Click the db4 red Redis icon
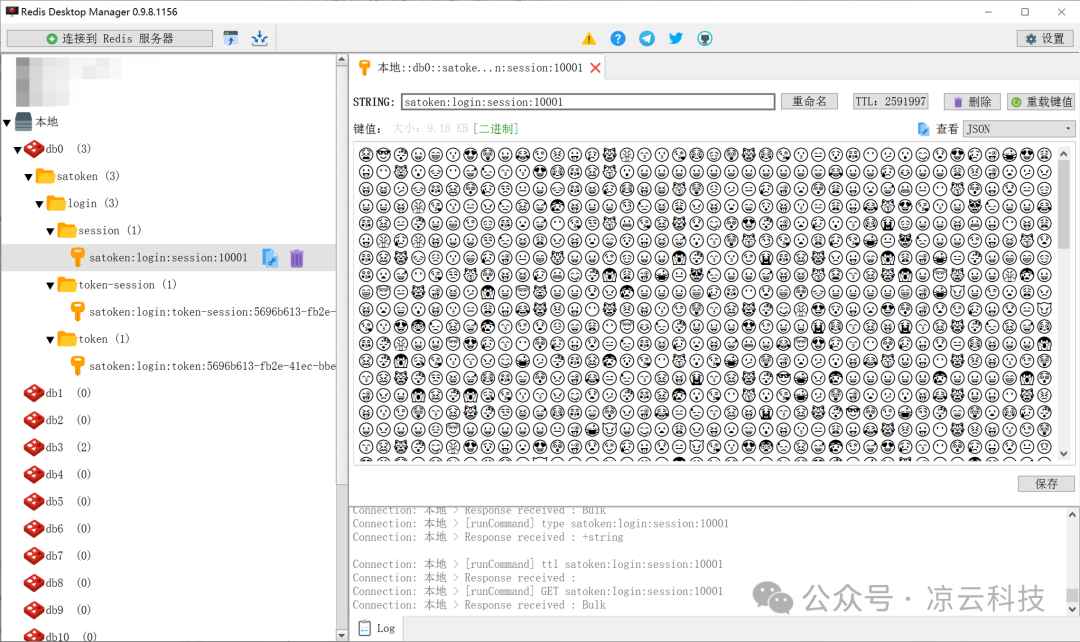Image resolution: width=1080 pixels, height=642 pixels. (x=34, y=474)
